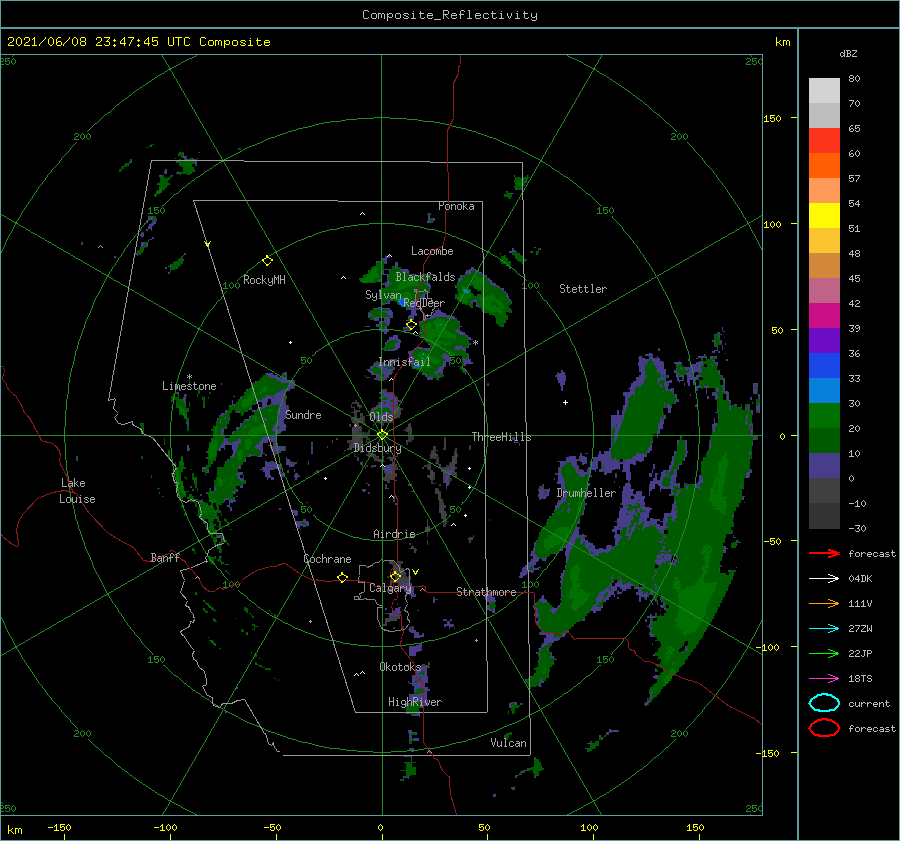This screenshot has height=841, width=900.
Task: Click the -150 tick on bottom axis
Action: [59, 827]
